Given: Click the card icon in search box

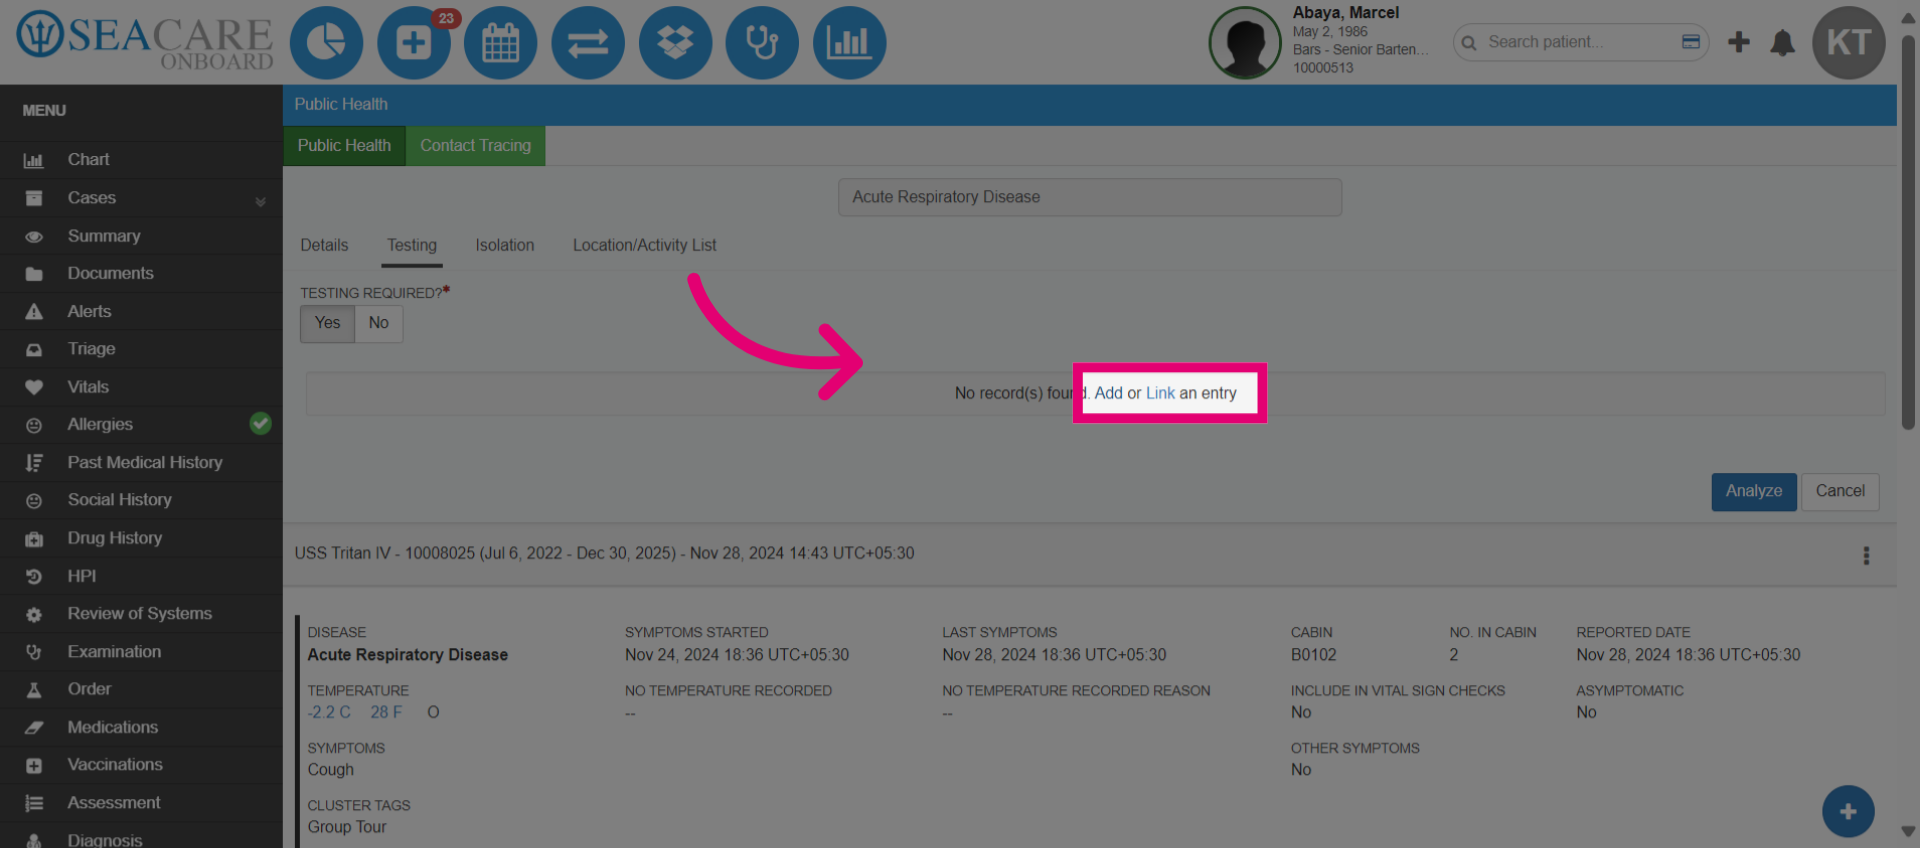Looking at the screenshot, I should (x=1691, y=42).
